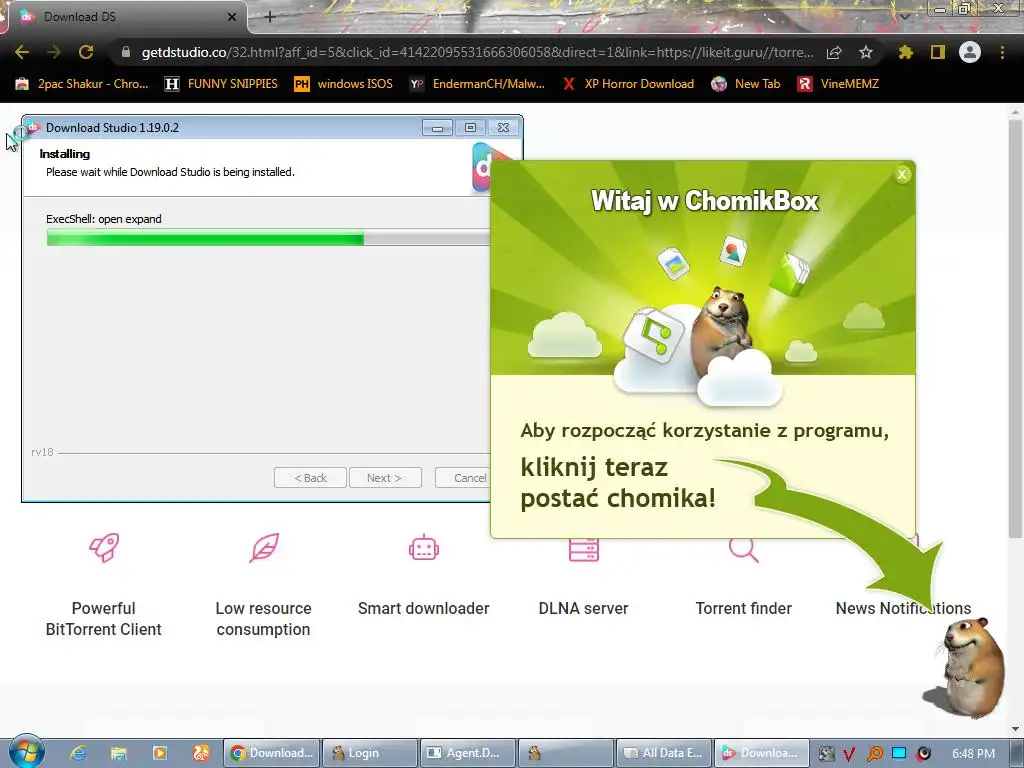
Task: Click the 'kliknij teraz postać chomika!' text
Action: pos(618,483)
